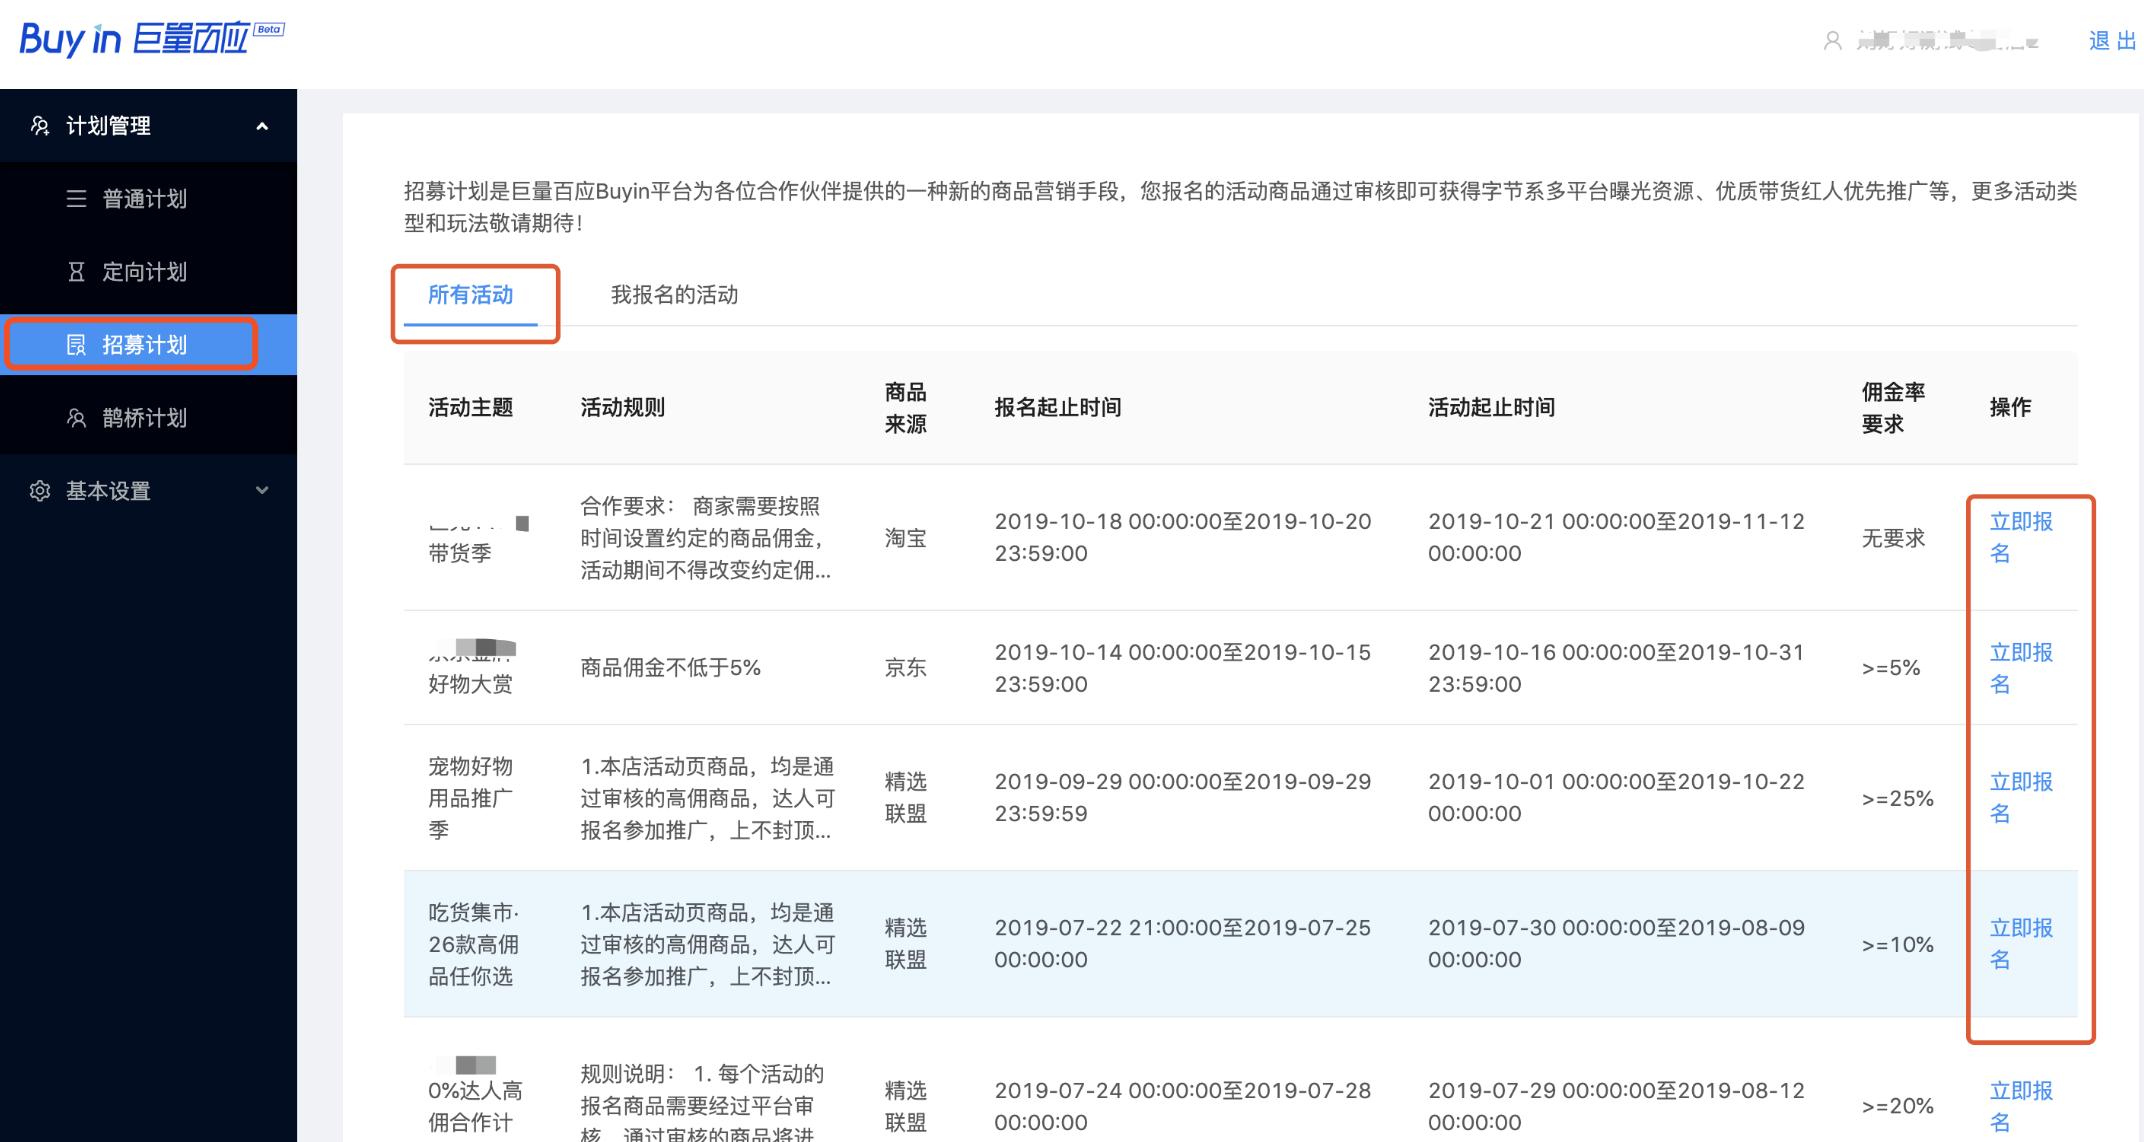Viewport: 2144px width, 1142px height.
Task: Click the user account icon in top bar
Action: coord(1833,40)
